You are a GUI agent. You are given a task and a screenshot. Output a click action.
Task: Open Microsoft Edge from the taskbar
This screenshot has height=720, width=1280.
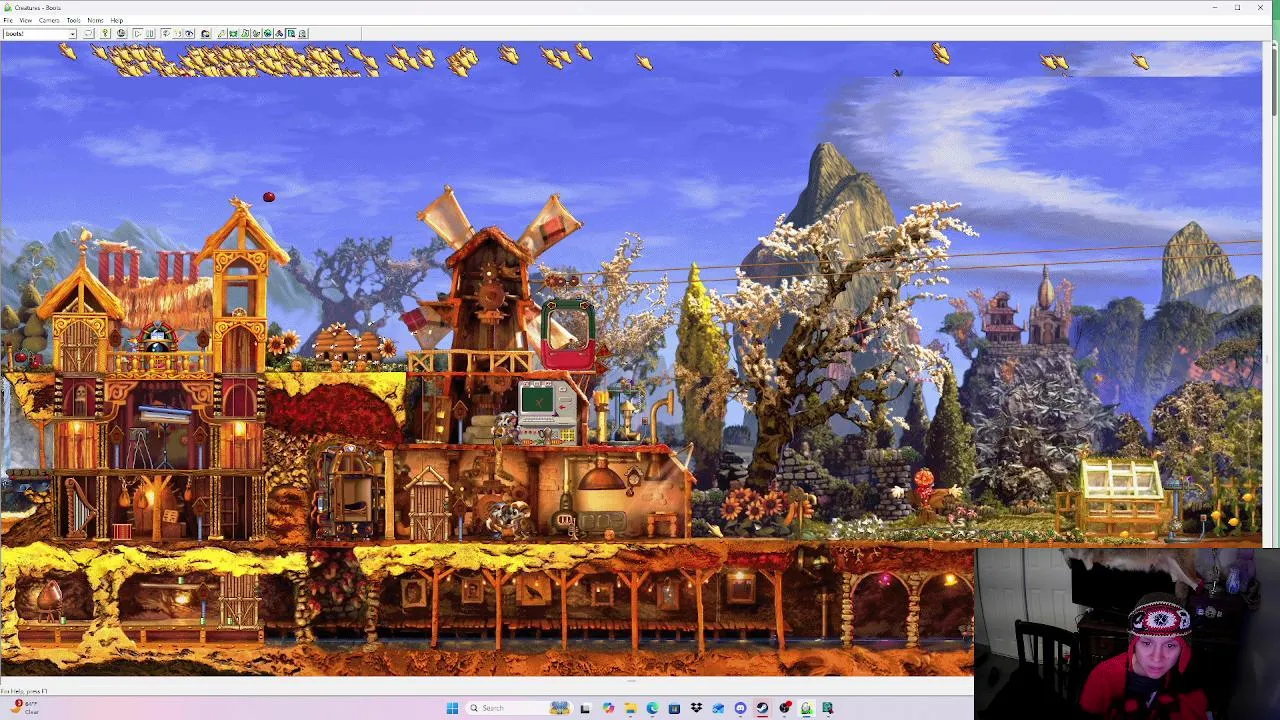click(x=652, y=708)
